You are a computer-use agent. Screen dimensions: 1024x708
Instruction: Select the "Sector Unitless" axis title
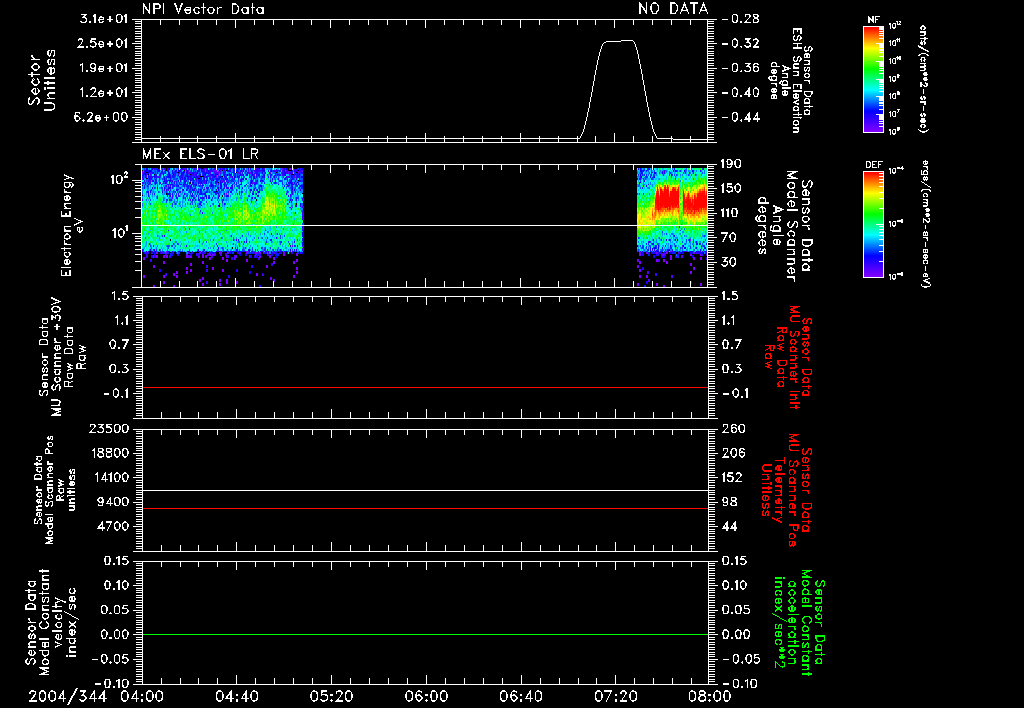[42, 80]
